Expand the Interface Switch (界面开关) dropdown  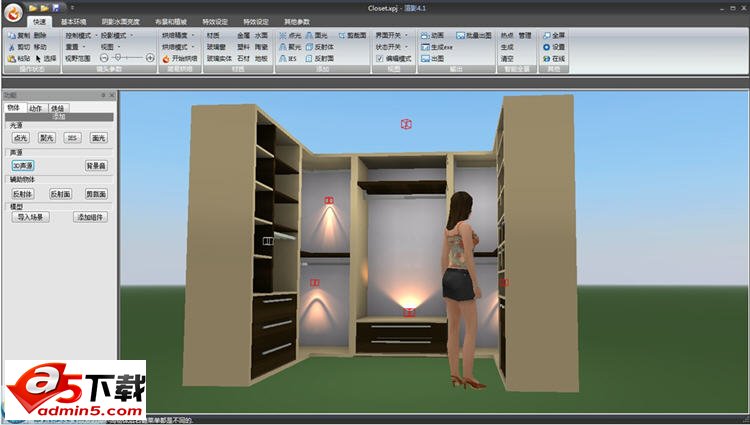(x=394, y=35)
